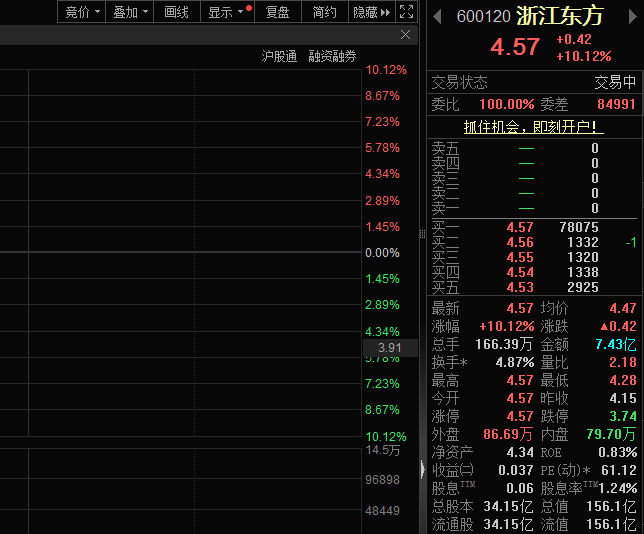Go to next stock arrow

point(633,16)
